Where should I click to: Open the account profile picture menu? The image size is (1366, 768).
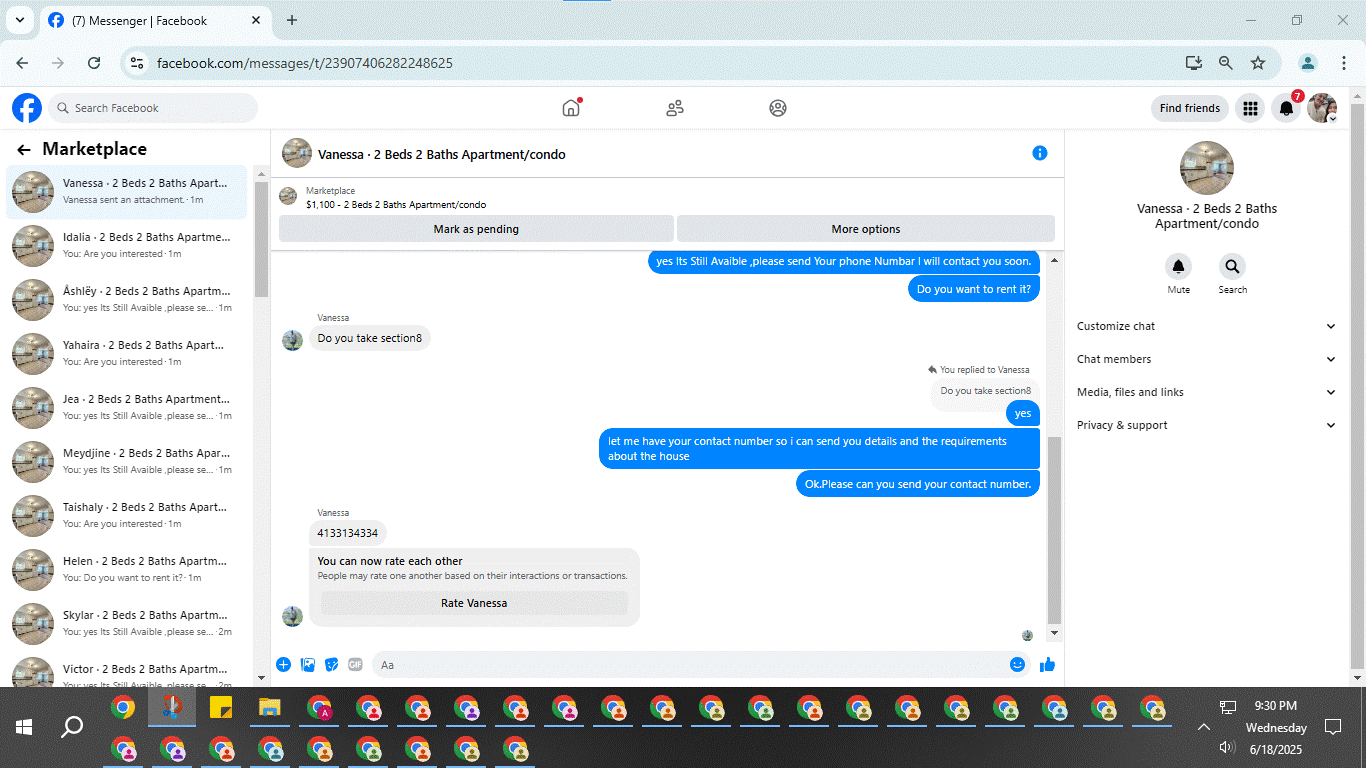[1322, 108]
